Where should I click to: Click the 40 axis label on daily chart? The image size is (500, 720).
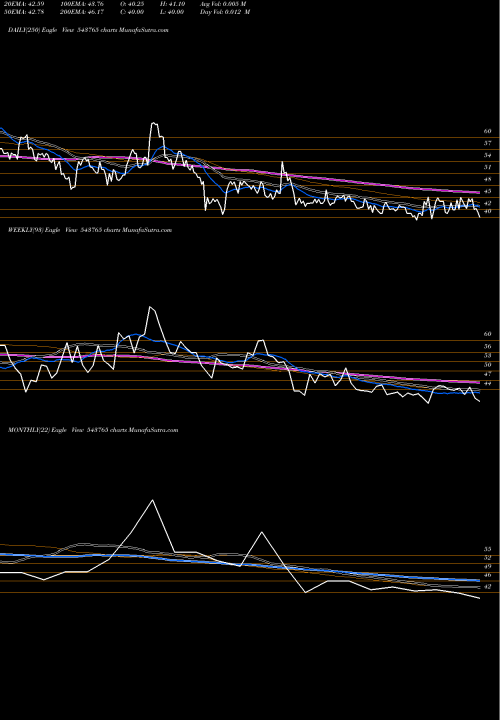tap(487, 211)
